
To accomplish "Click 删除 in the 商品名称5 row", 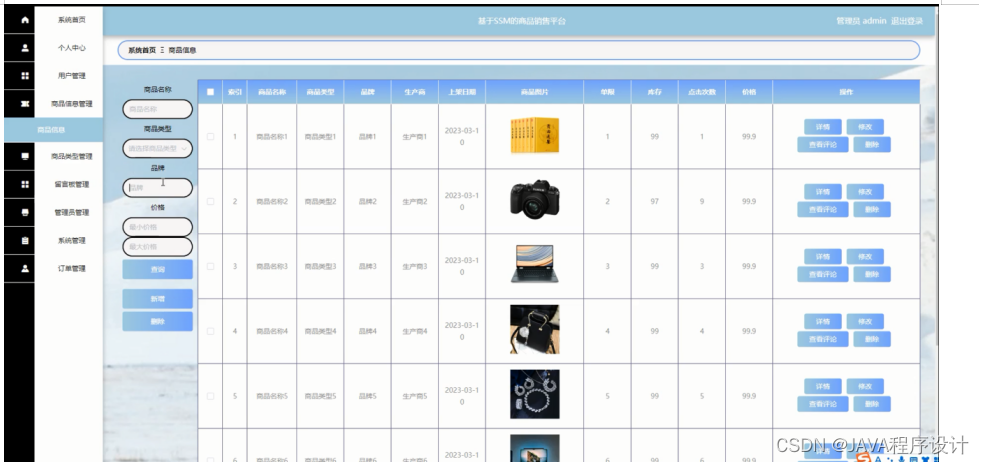I will coord(872,404).
